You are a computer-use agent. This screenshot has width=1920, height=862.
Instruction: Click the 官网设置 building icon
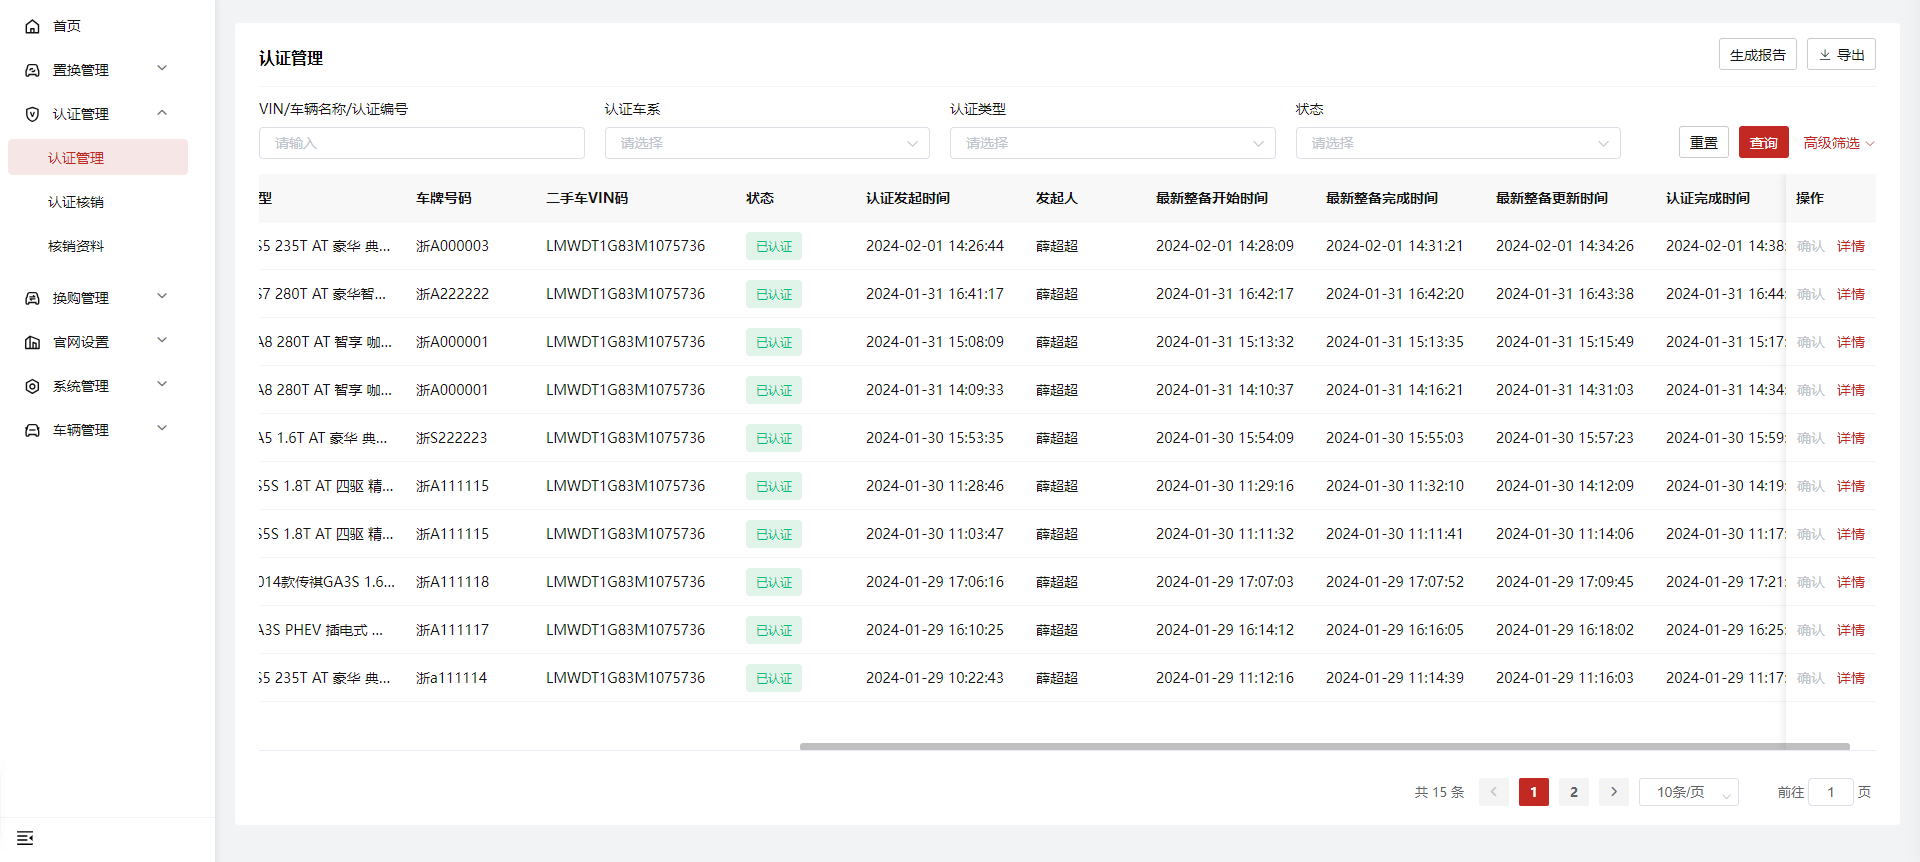(x=32, y=342)
